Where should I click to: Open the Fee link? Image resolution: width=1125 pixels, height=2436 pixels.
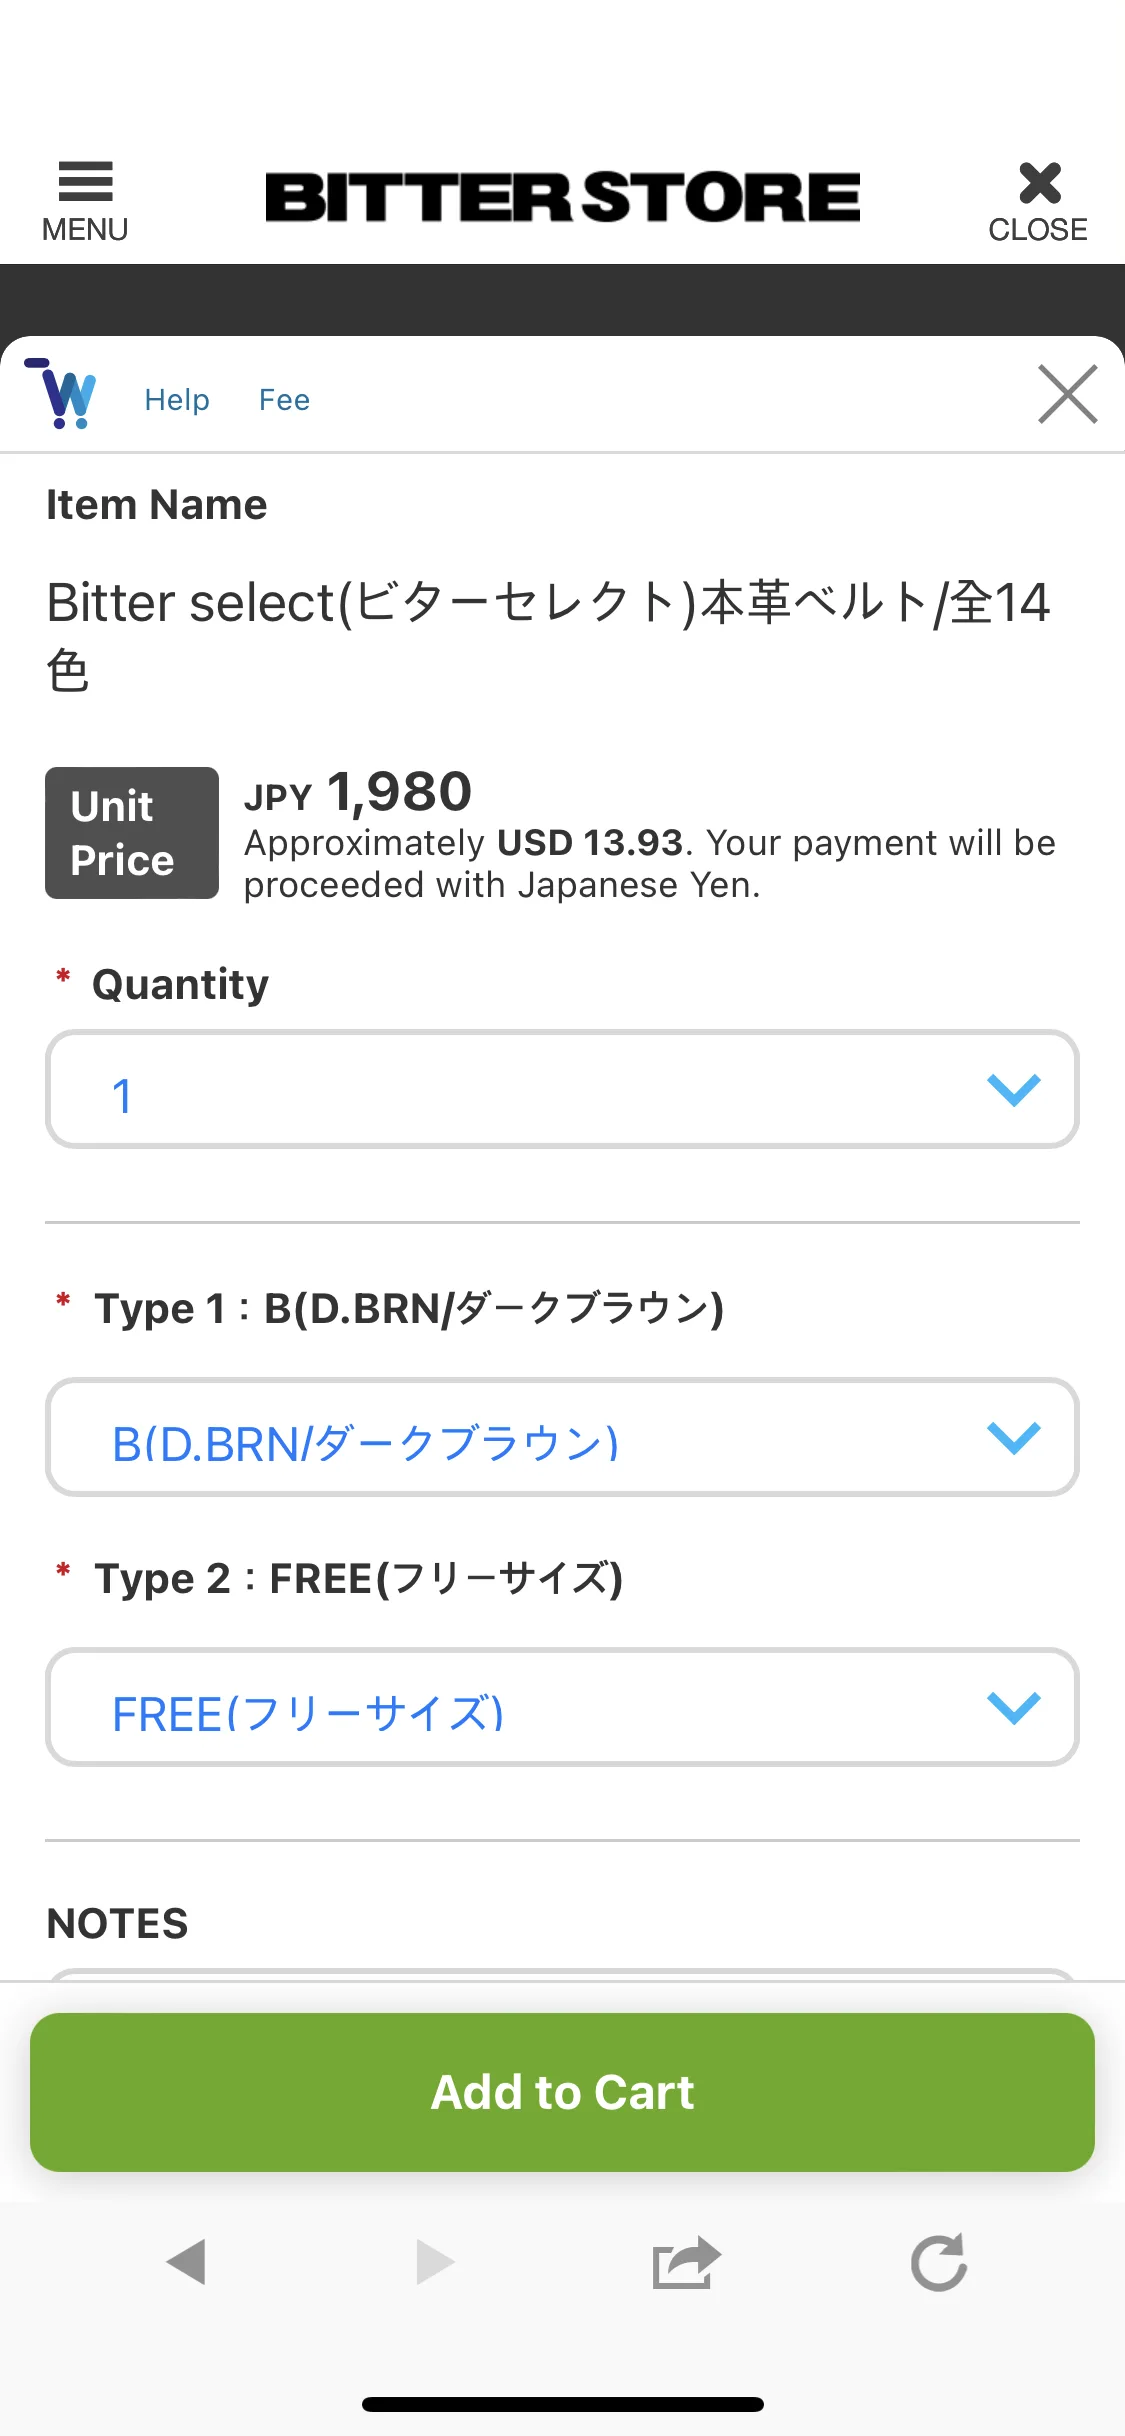[x=284, y=400]
